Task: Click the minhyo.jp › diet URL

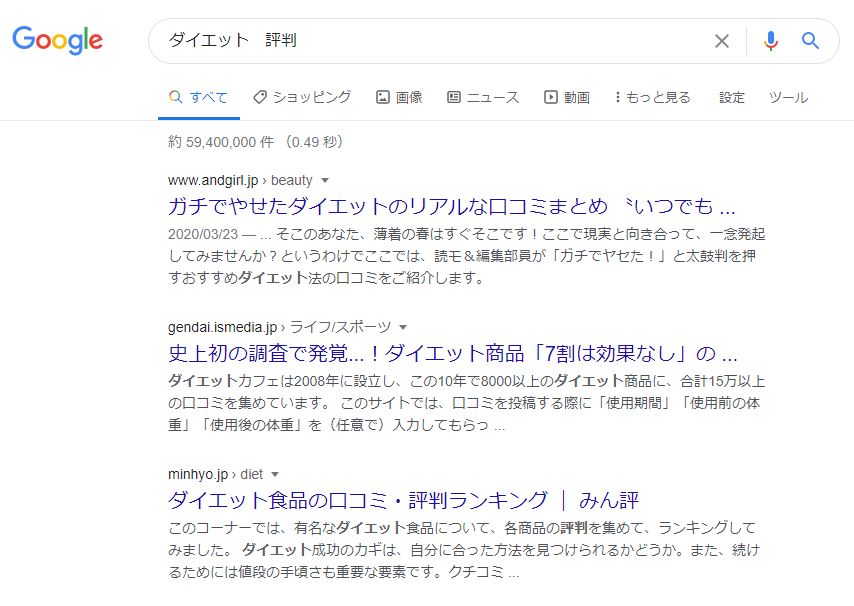Action: click(216, 474)
